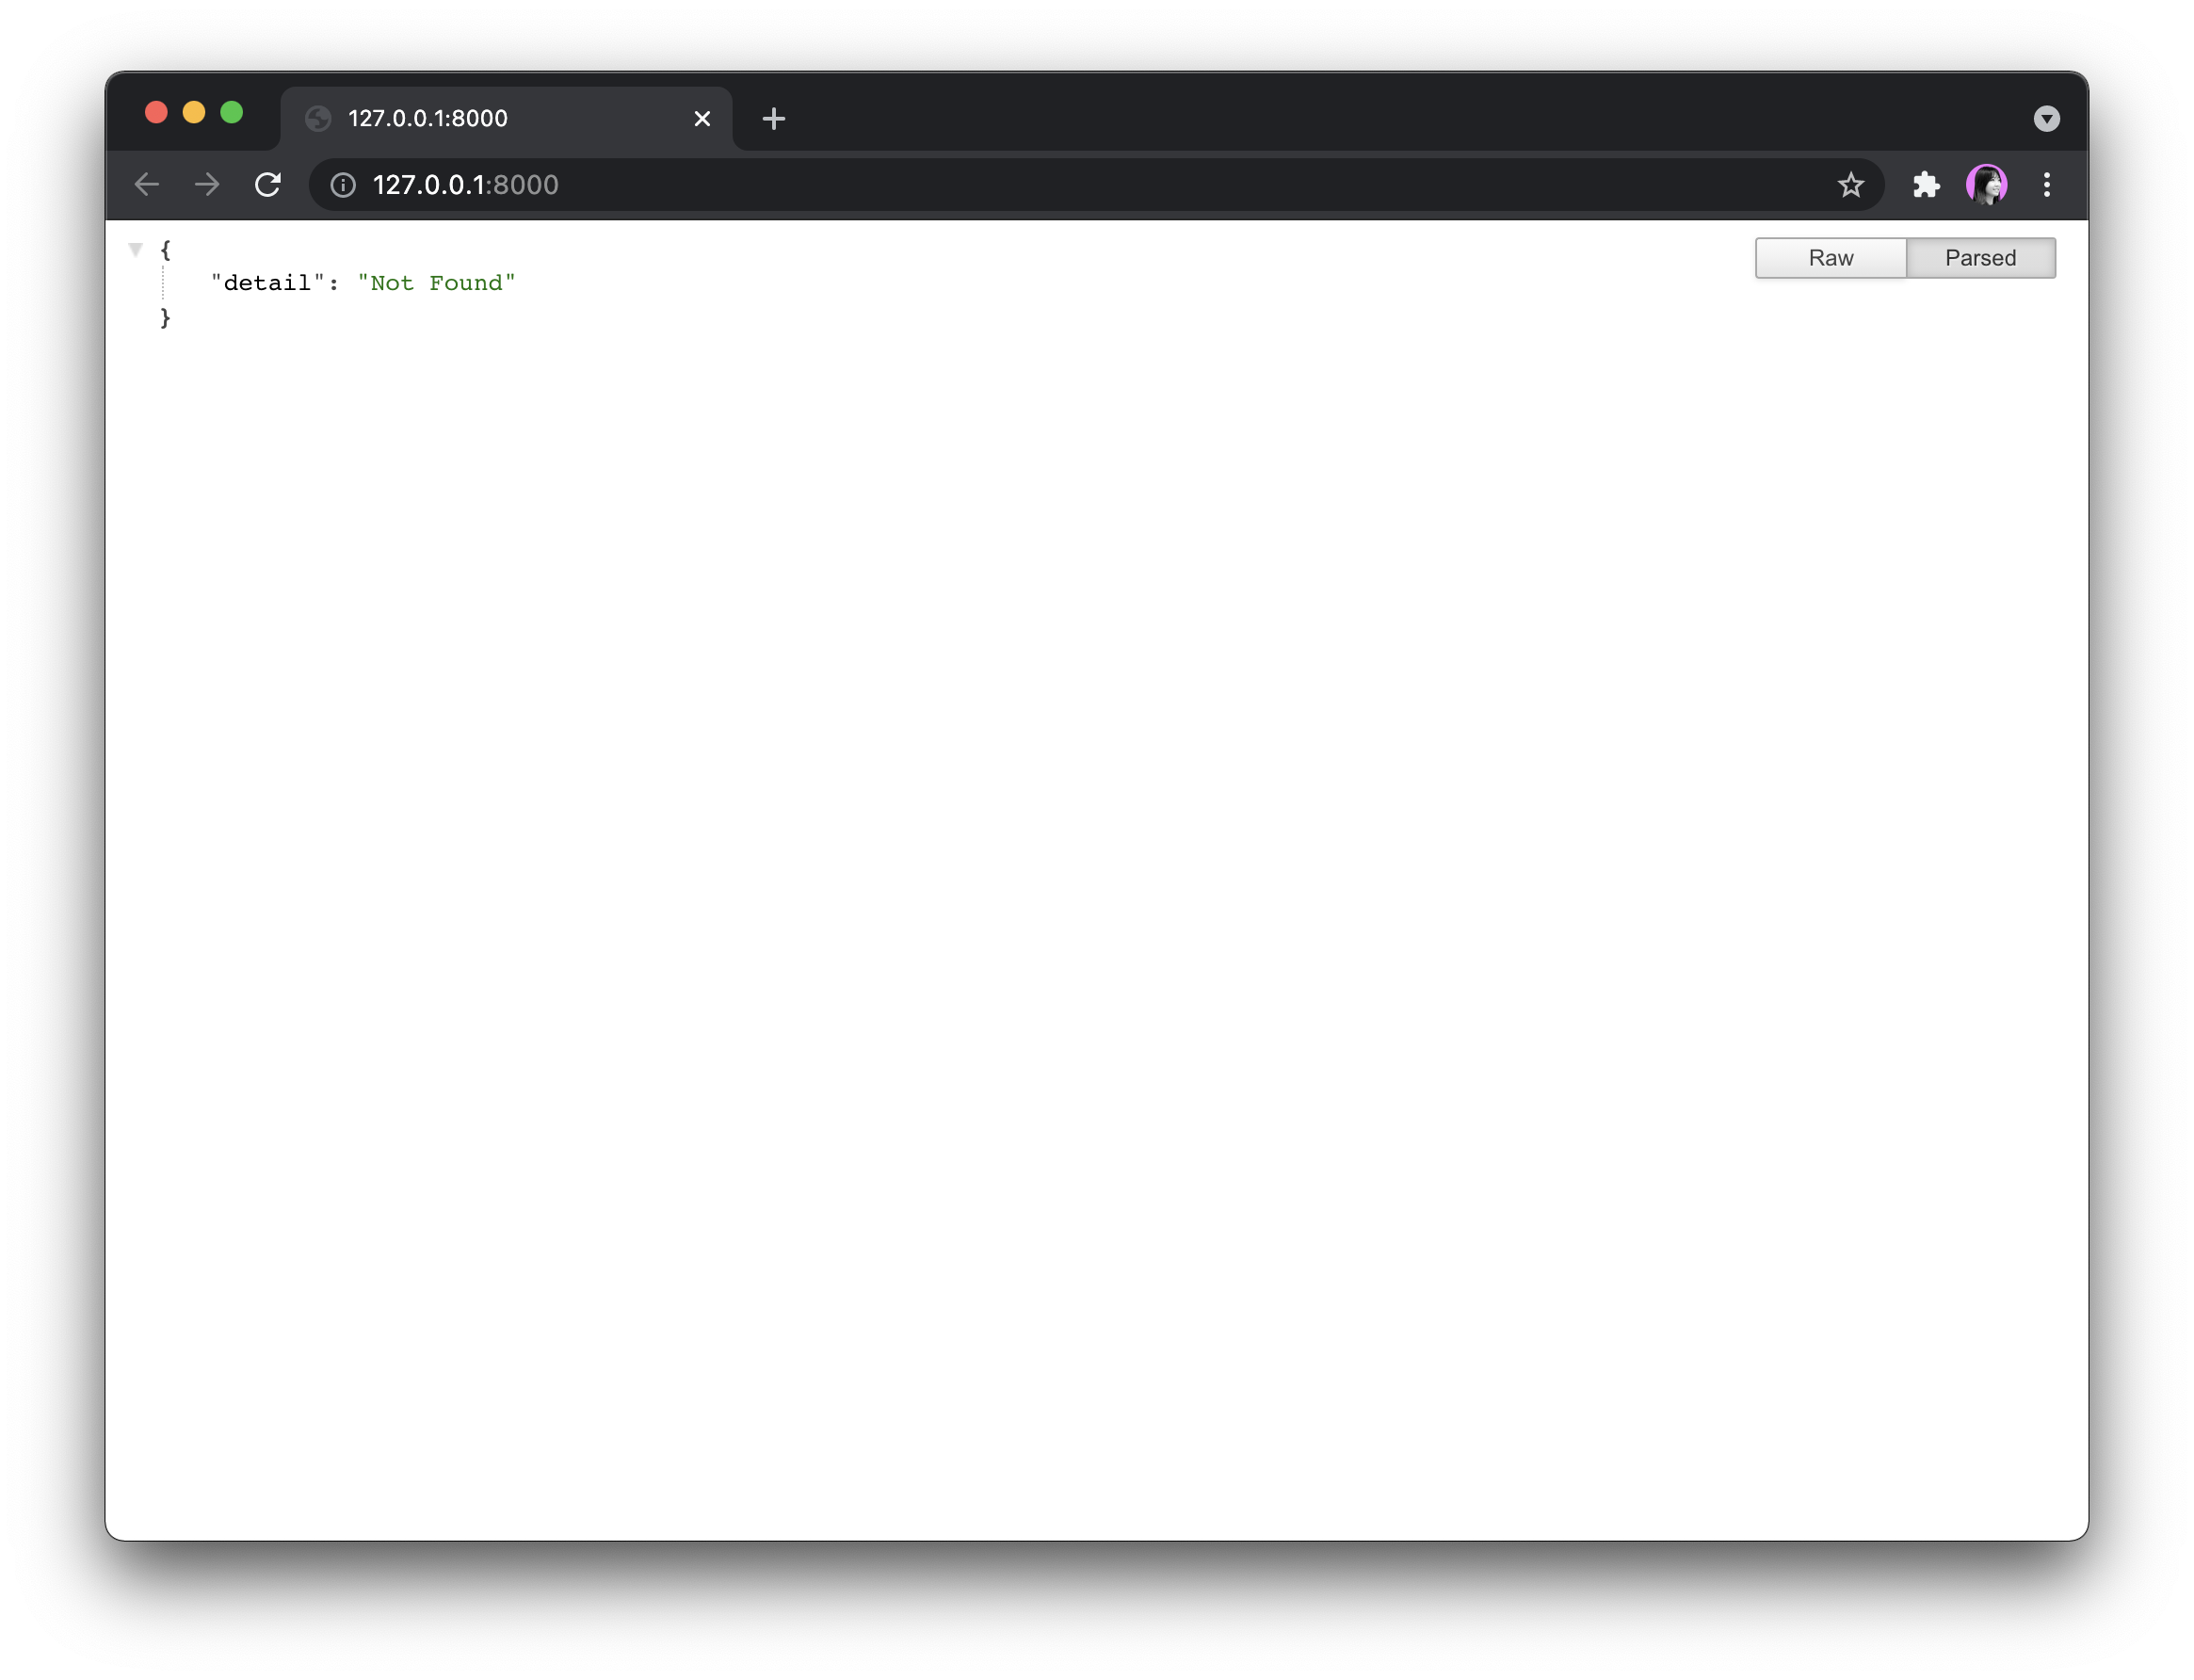This screenshot has width=2194, height=1680.
Task: Reload the page
Action: pyautogui.click(x=268, y=185)
